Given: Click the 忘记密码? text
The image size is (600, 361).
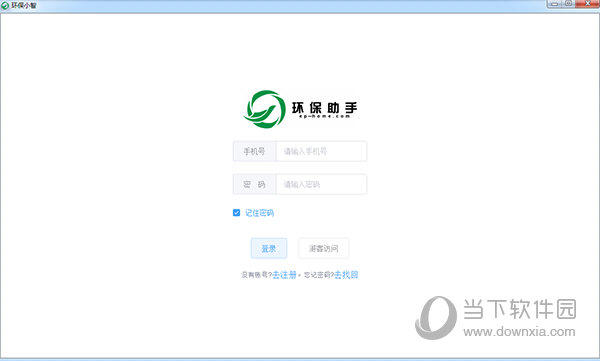Looking at the screenshot, I should (x=319, y=275).
